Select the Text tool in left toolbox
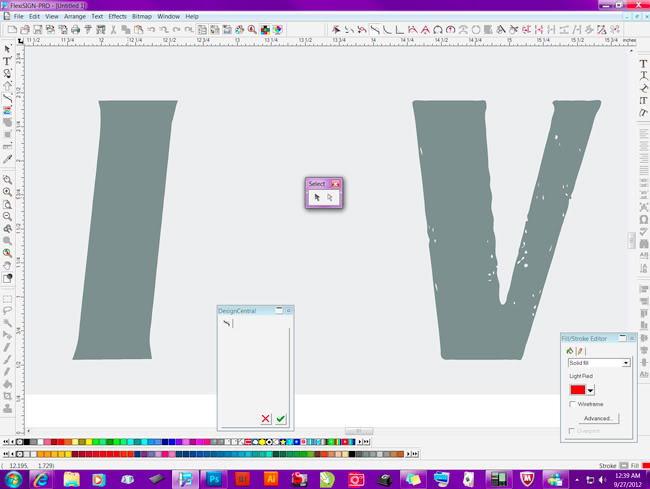This screenshot has width=650, height=489. point(7,61)
